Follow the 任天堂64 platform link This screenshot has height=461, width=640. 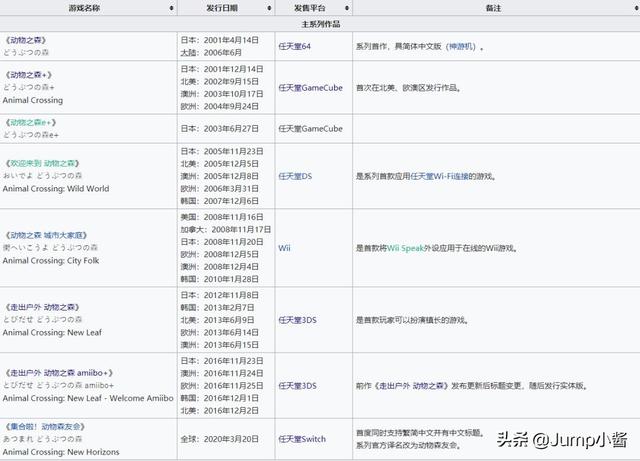(294, 47)
